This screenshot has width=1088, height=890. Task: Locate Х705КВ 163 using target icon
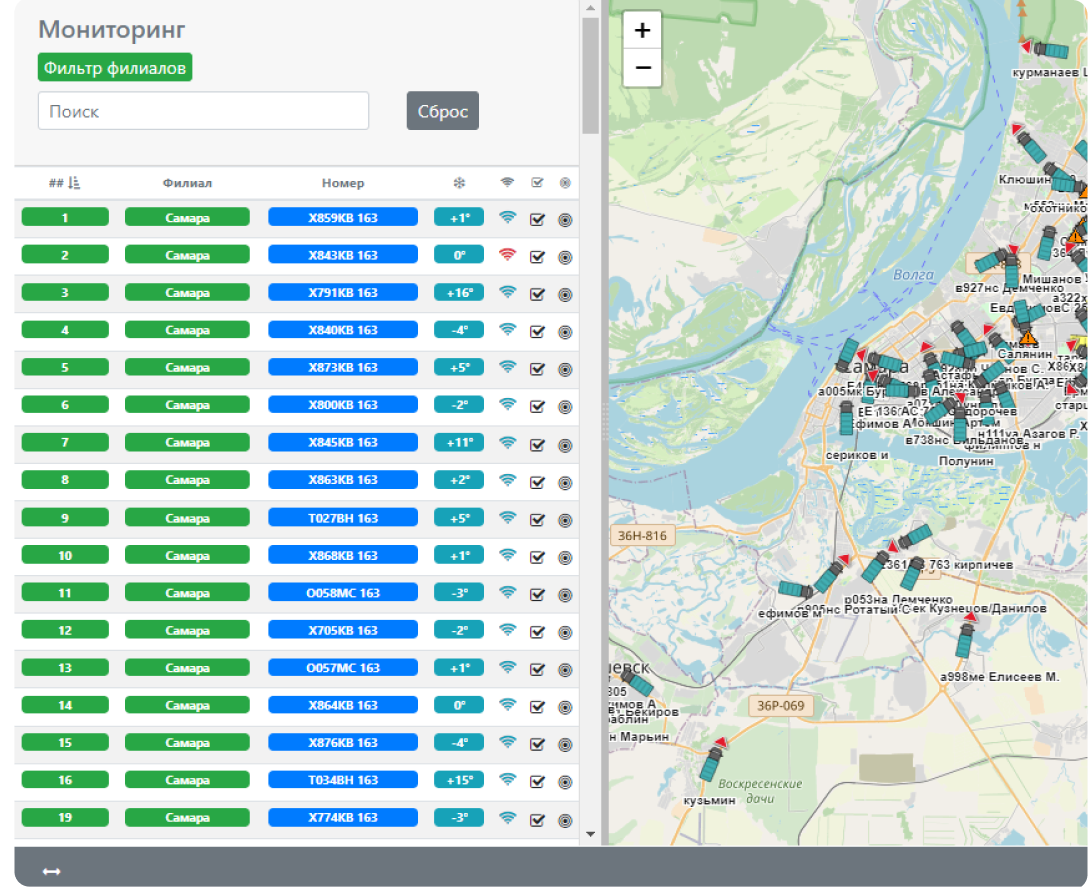tap(565, 633)
